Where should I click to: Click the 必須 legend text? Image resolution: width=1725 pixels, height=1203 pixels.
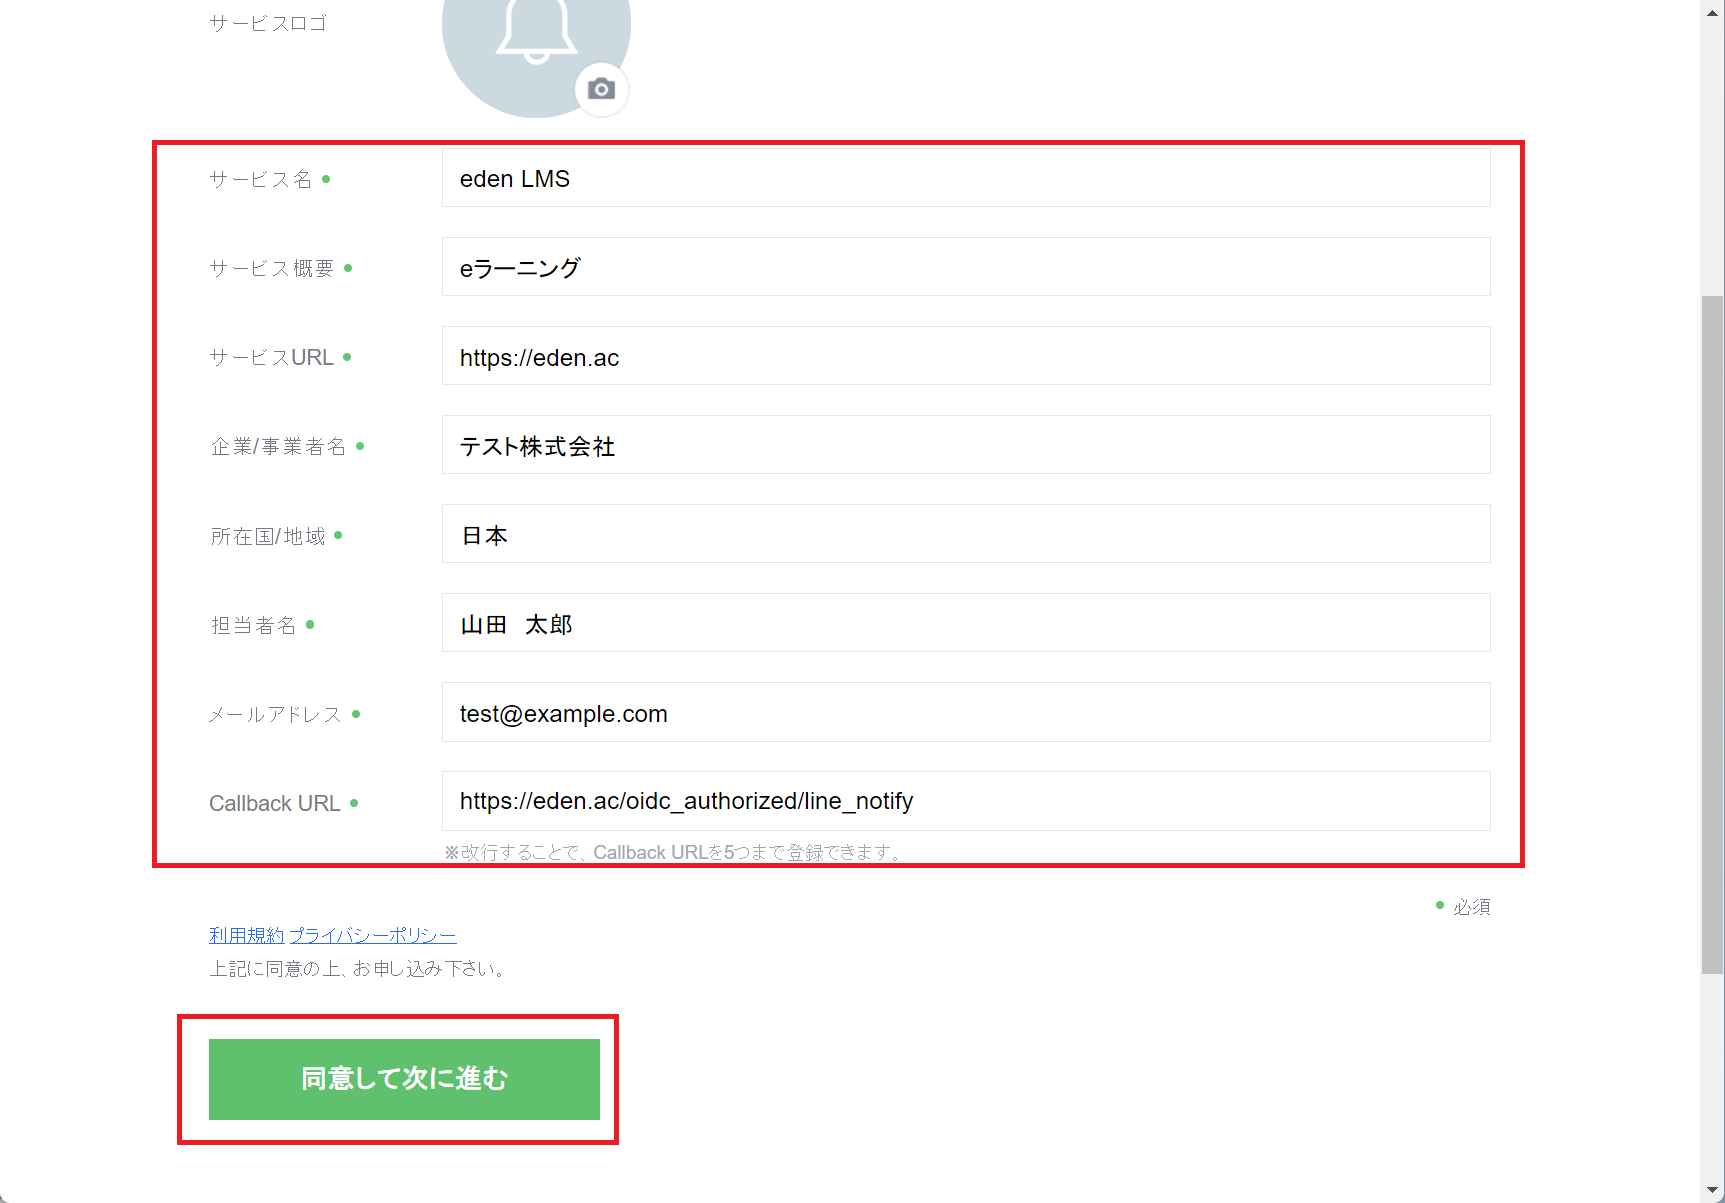1472,906
